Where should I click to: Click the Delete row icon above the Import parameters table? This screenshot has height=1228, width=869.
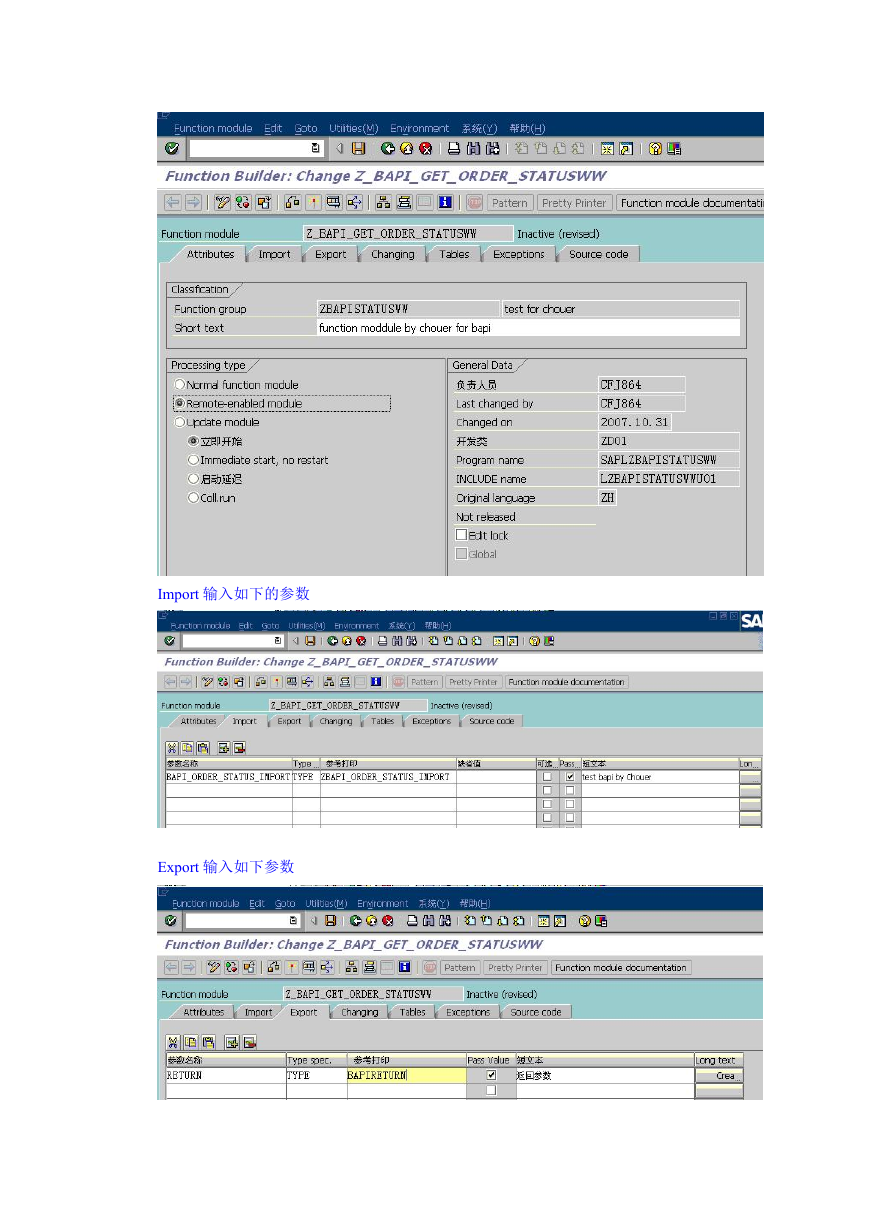(239, 747)
